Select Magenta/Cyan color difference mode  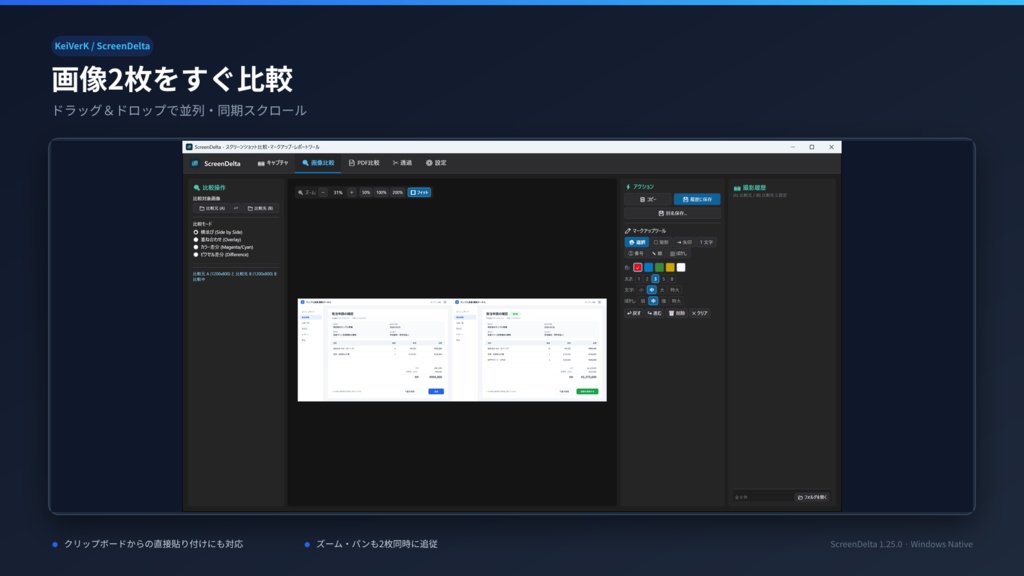point(223,247)
